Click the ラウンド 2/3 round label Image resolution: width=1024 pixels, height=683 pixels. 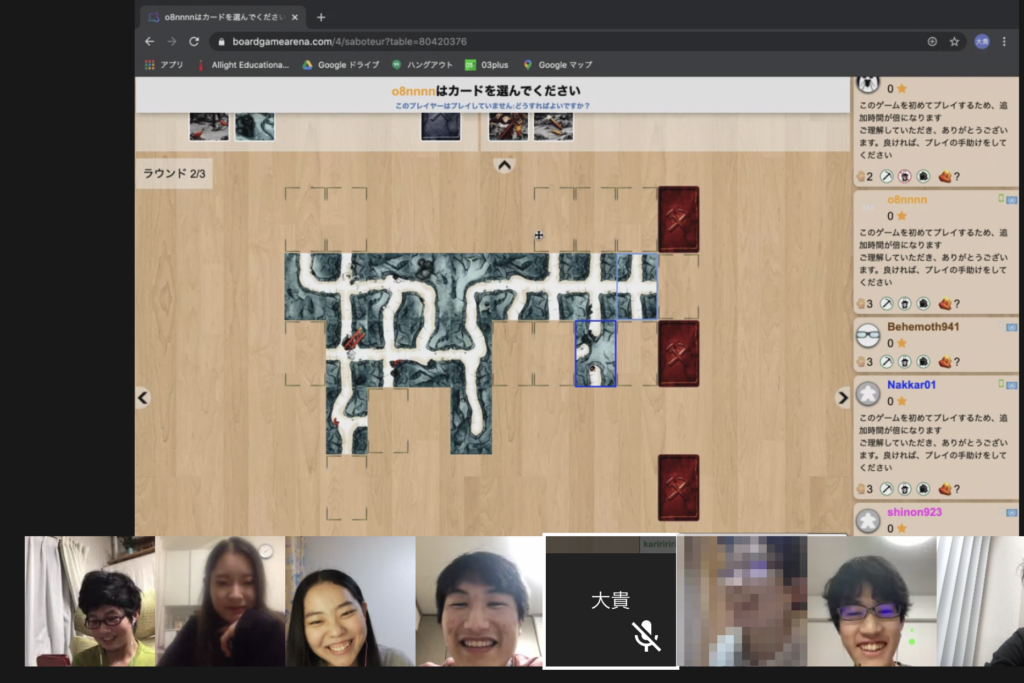[174, 173]
